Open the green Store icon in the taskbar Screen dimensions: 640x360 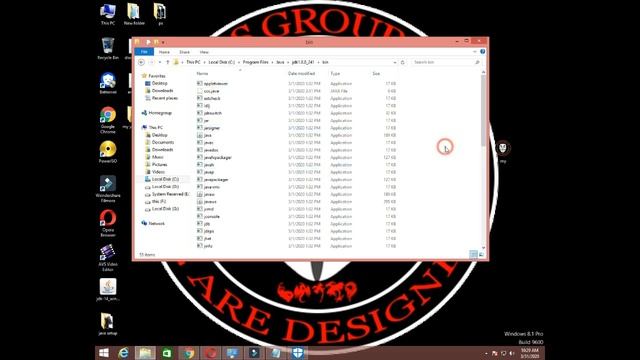167,353
